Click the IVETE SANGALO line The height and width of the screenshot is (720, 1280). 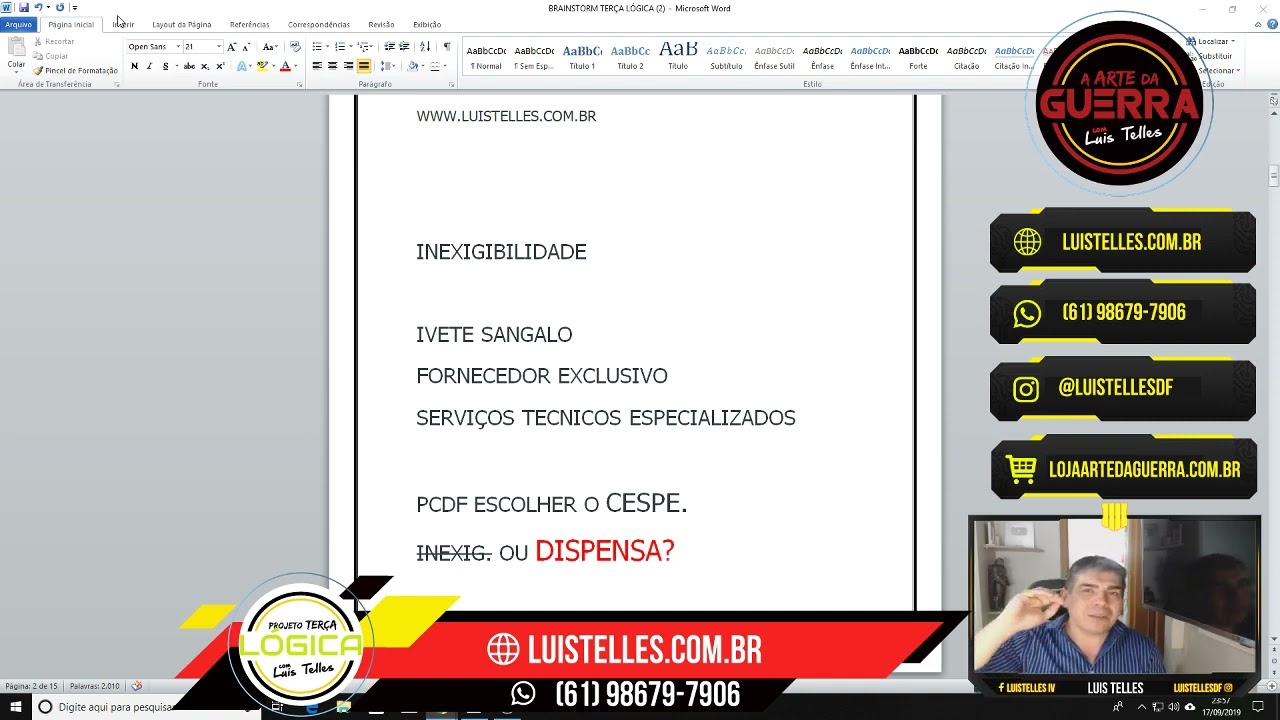[x=494, y=335]
